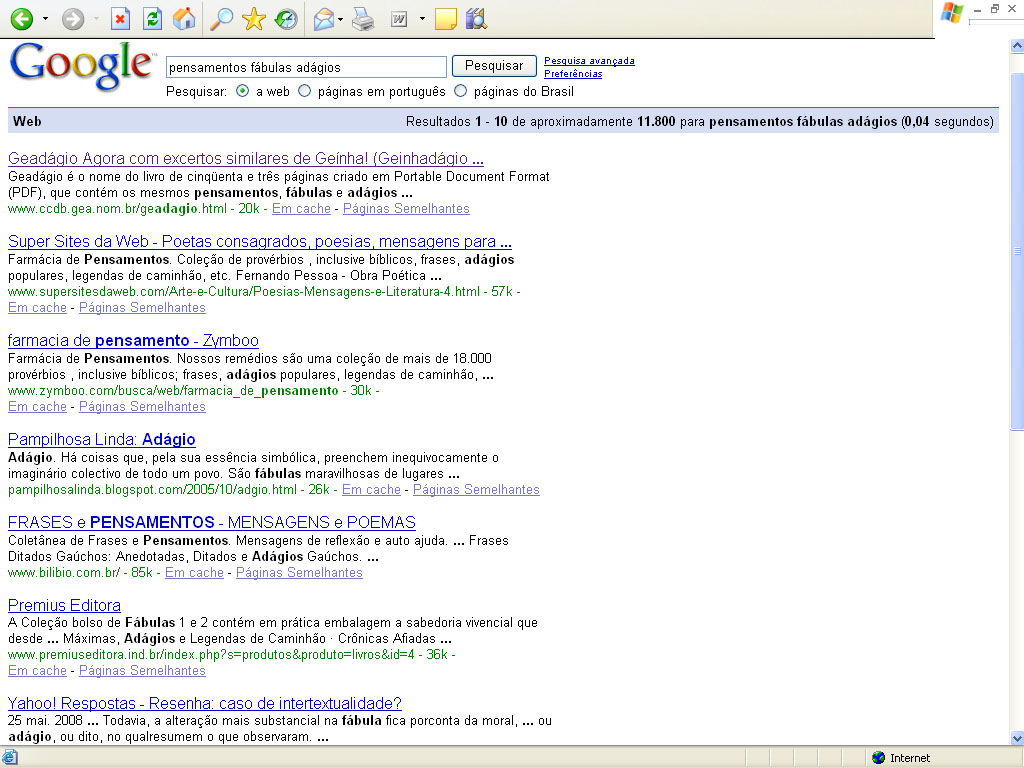Image resolution: width=1024 pixels, height=768 pixels.
Task: Click the Mail envelope toolbar icon
Action: 324,19
